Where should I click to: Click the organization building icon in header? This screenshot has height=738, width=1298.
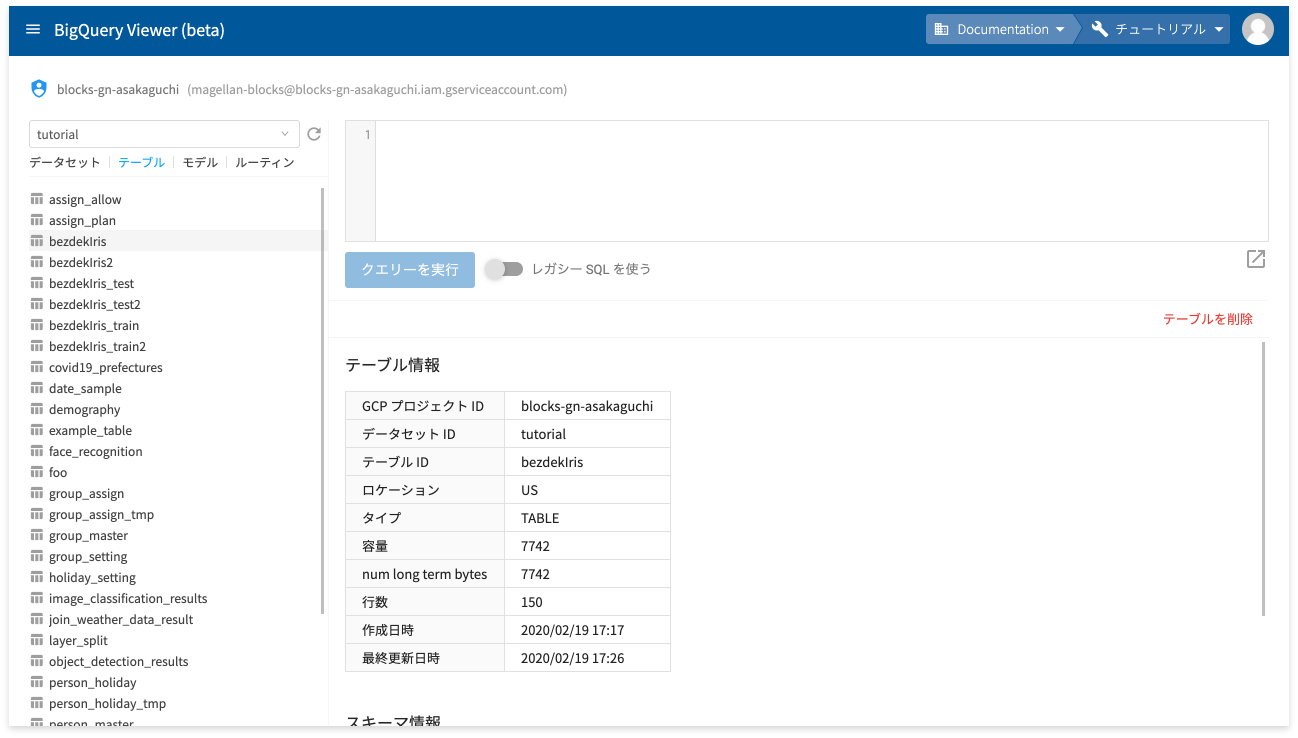pos(941,29)
